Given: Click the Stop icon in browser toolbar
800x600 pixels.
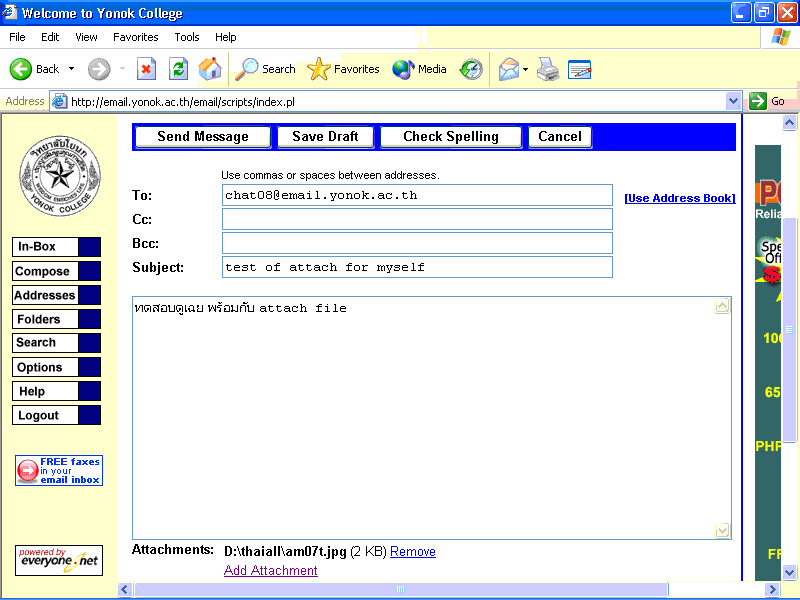Looking at the screenshot, I should [146, 69].
